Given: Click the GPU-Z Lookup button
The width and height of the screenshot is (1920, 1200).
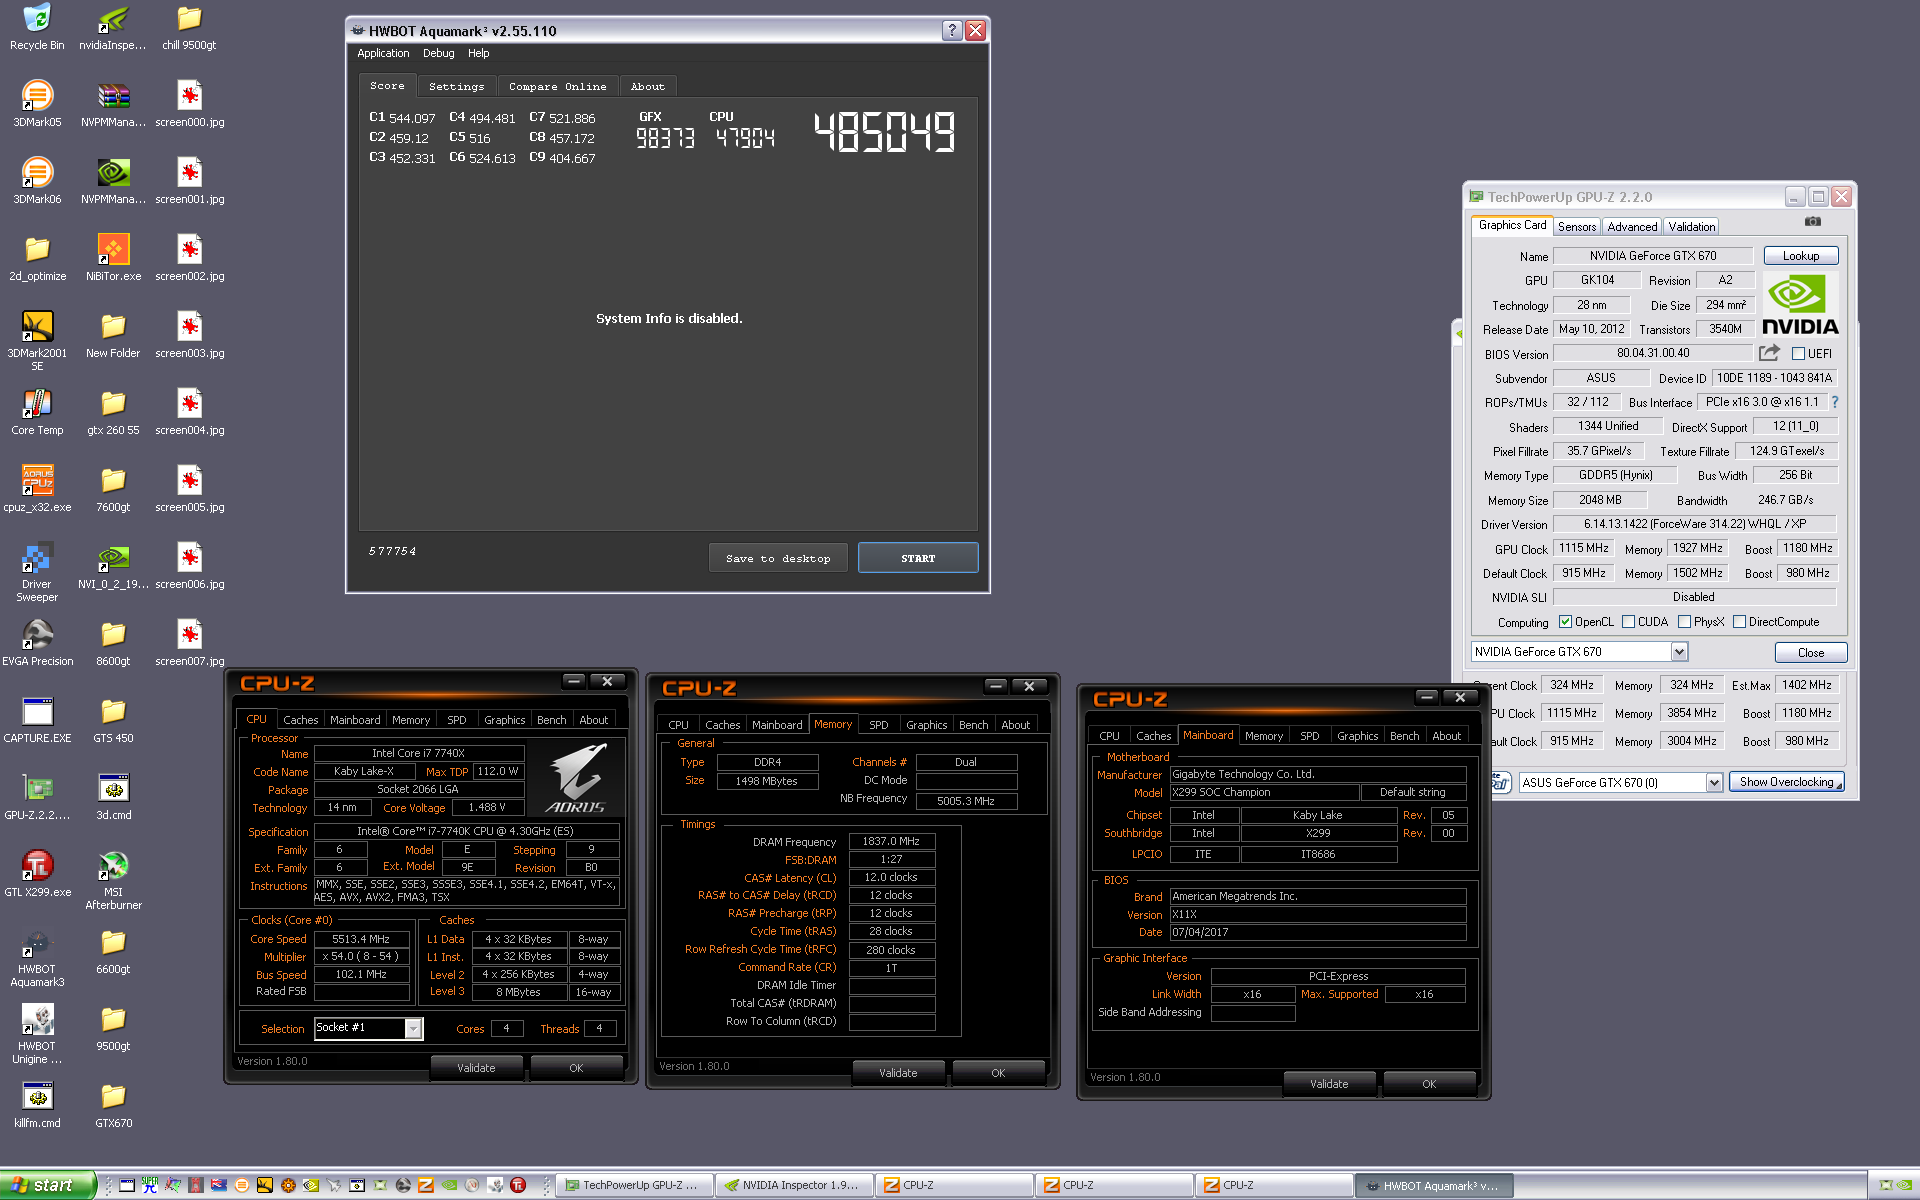Looking at the screenshot, I should click(1800, 256).
